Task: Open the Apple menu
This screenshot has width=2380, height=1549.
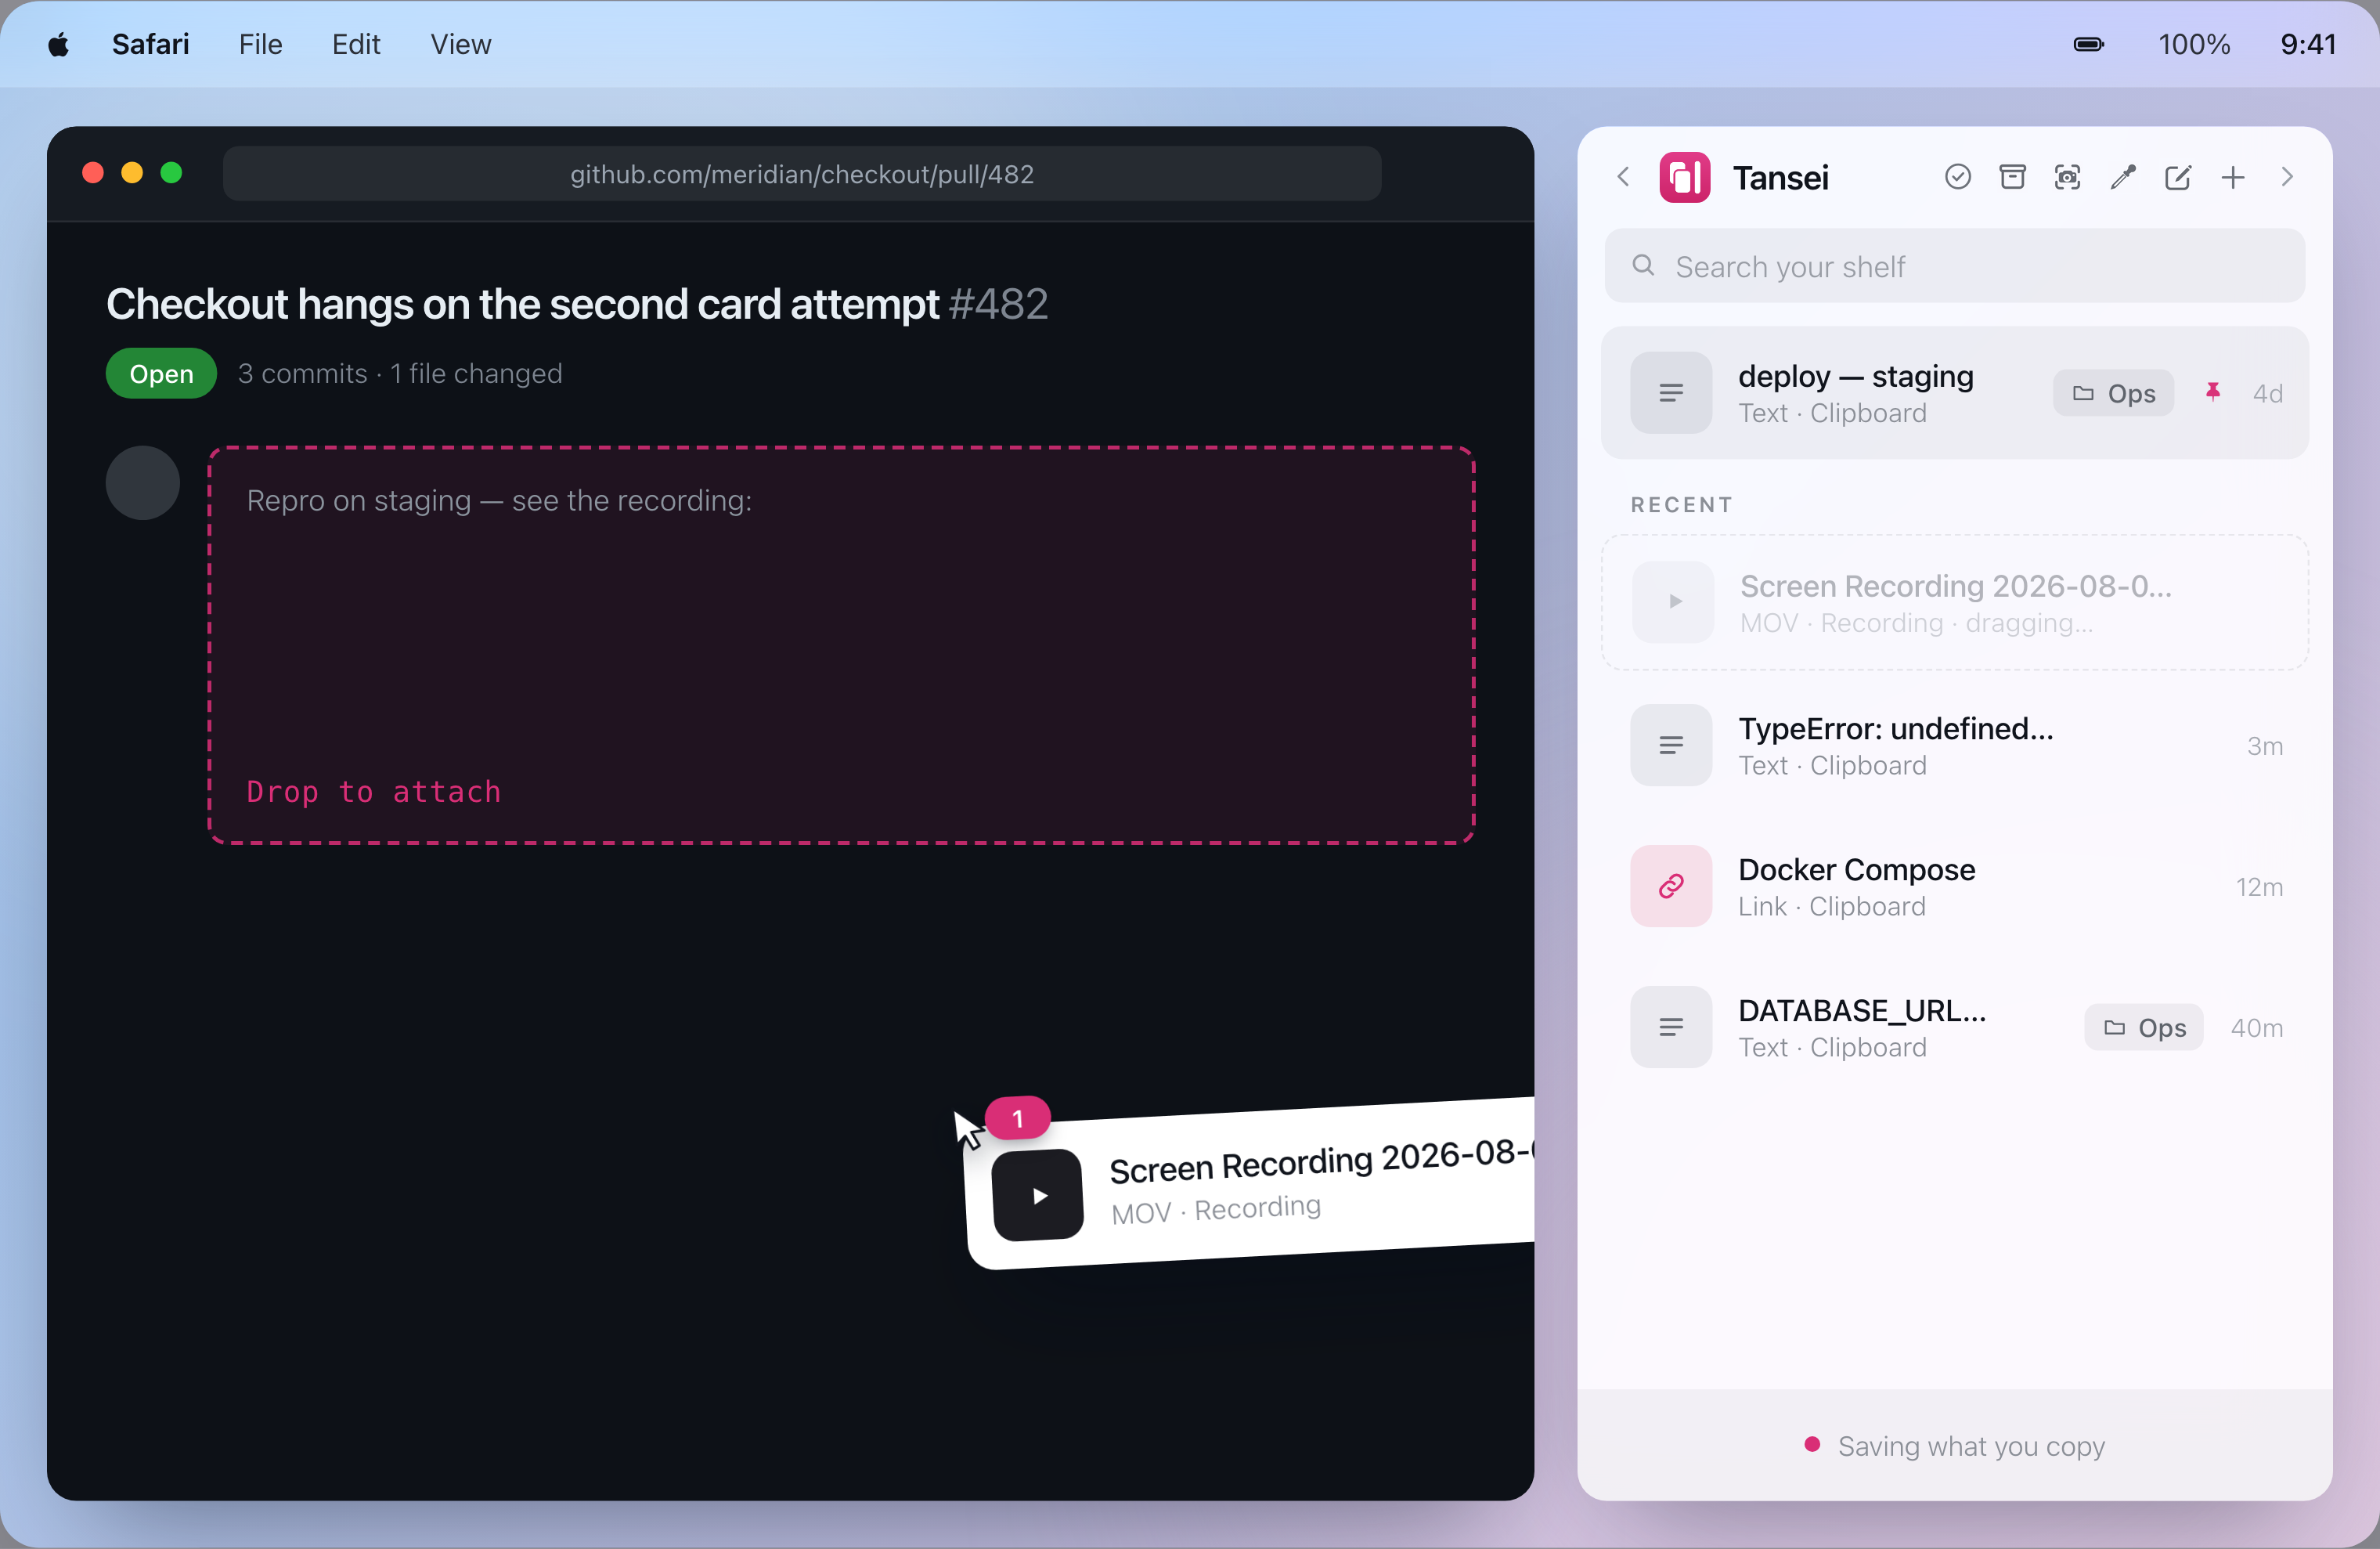Action: tap(59, 44)
